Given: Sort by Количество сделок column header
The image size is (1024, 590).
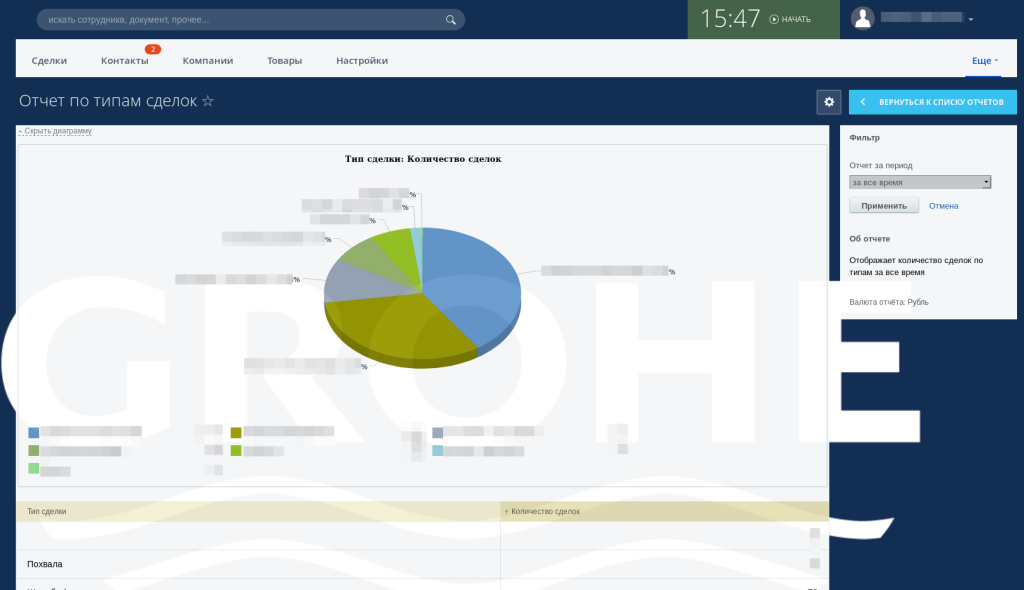Looking at the screenshot, I should point(545,512).
